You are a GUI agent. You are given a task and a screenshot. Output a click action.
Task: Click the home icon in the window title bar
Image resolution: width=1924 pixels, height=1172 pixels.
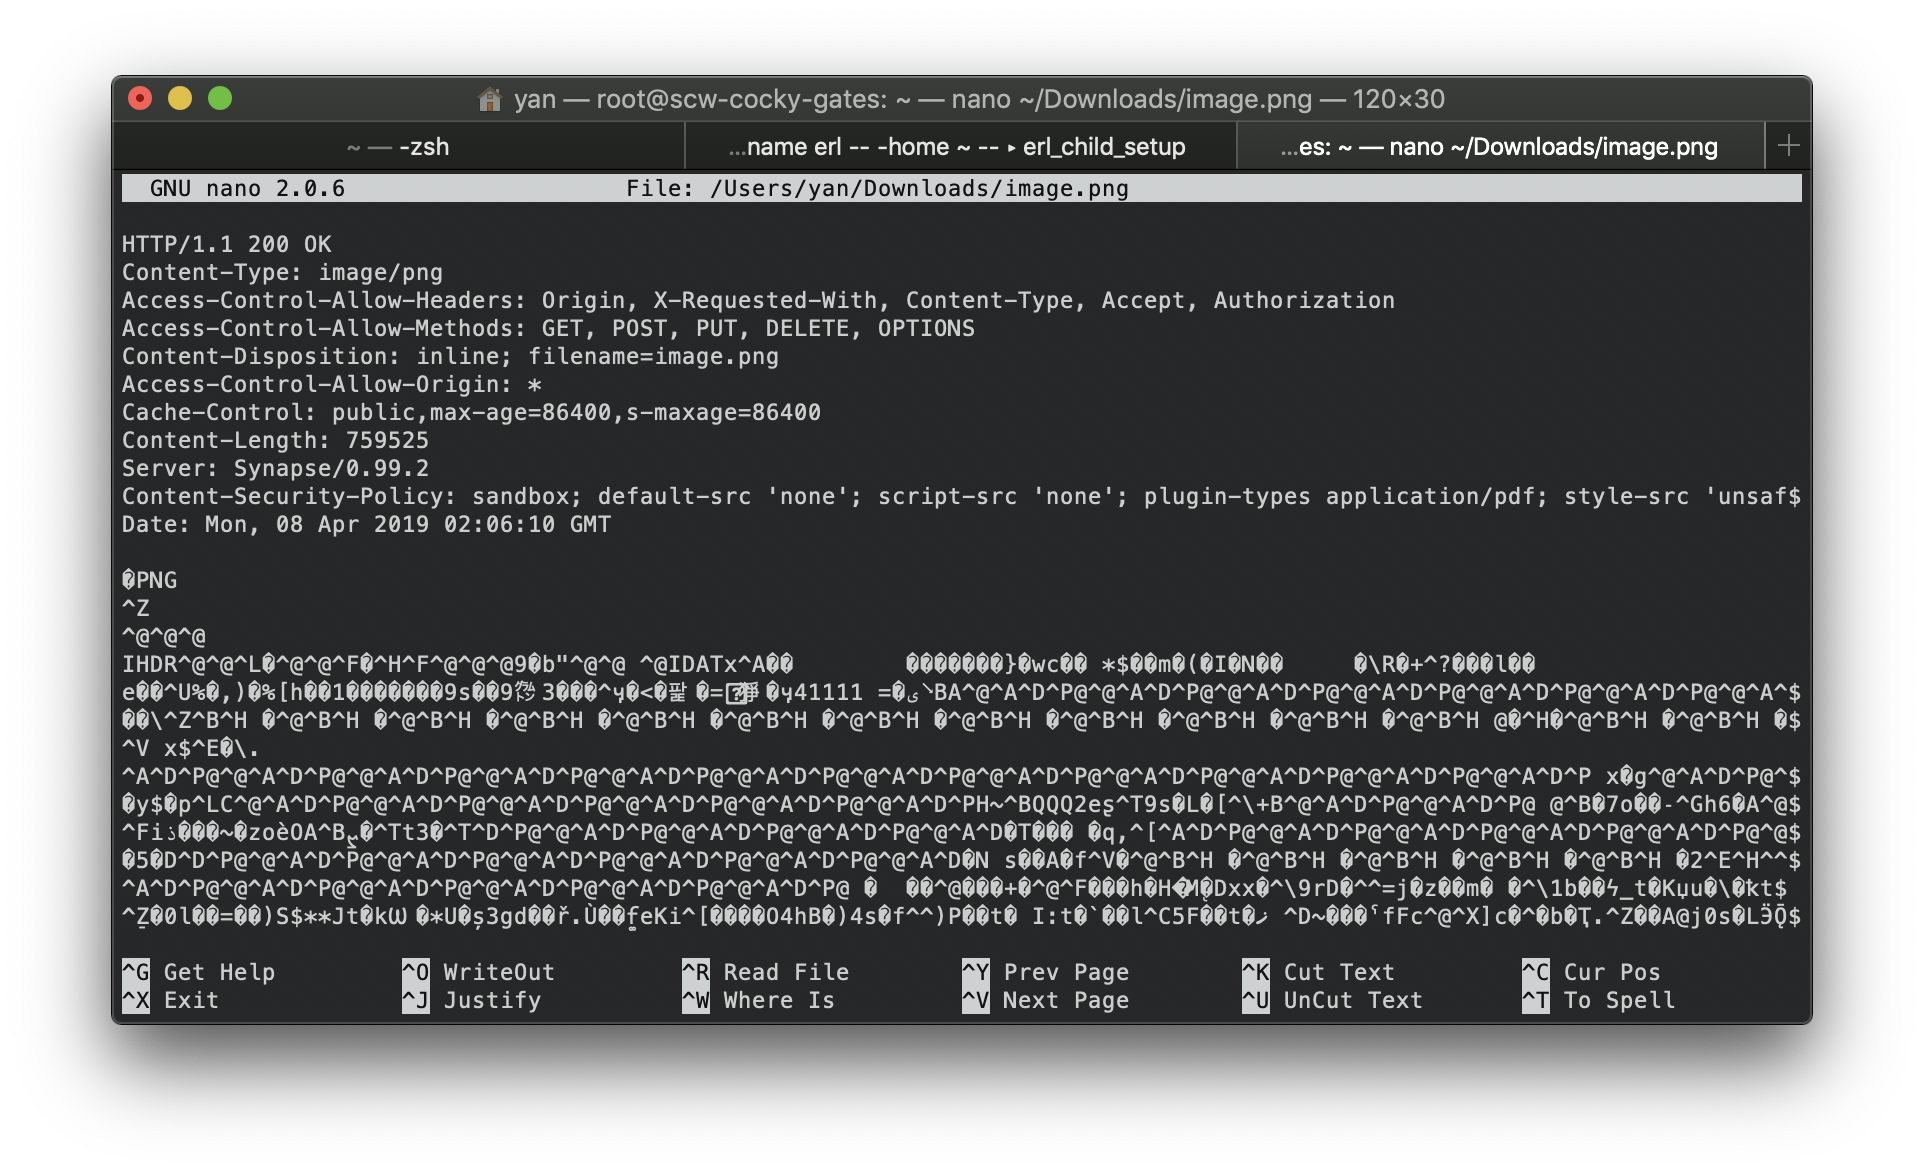tap(489, 99)
